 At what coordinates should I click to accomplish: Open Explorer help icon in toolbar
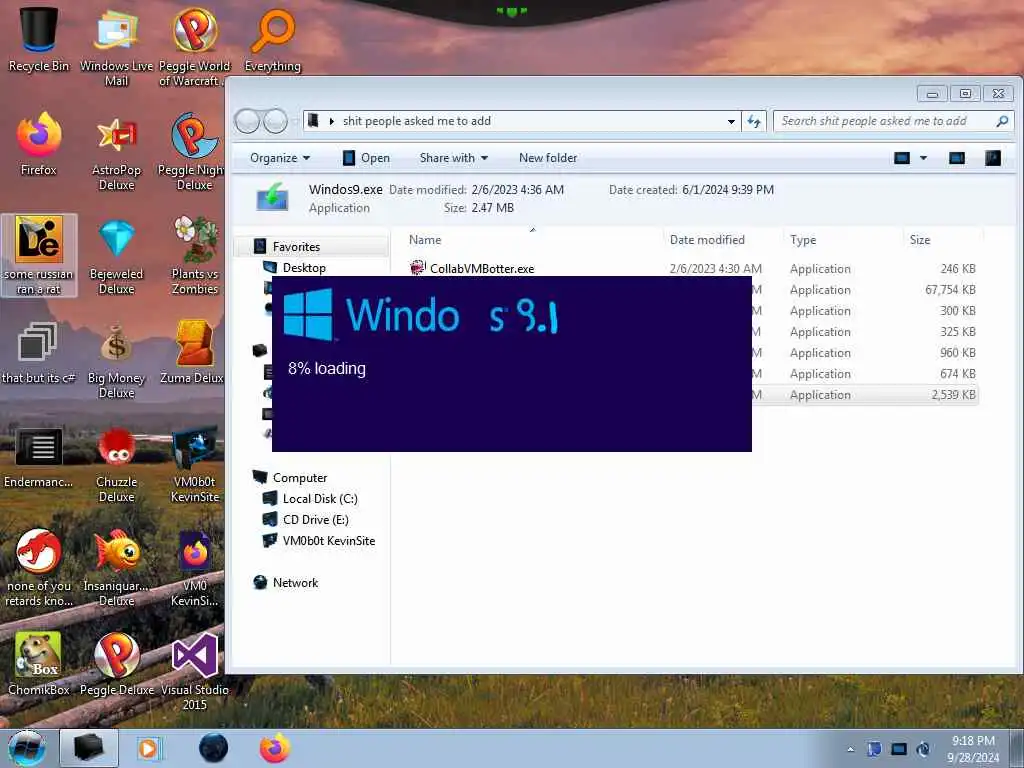pyautogui.click(x=993, y=158)
